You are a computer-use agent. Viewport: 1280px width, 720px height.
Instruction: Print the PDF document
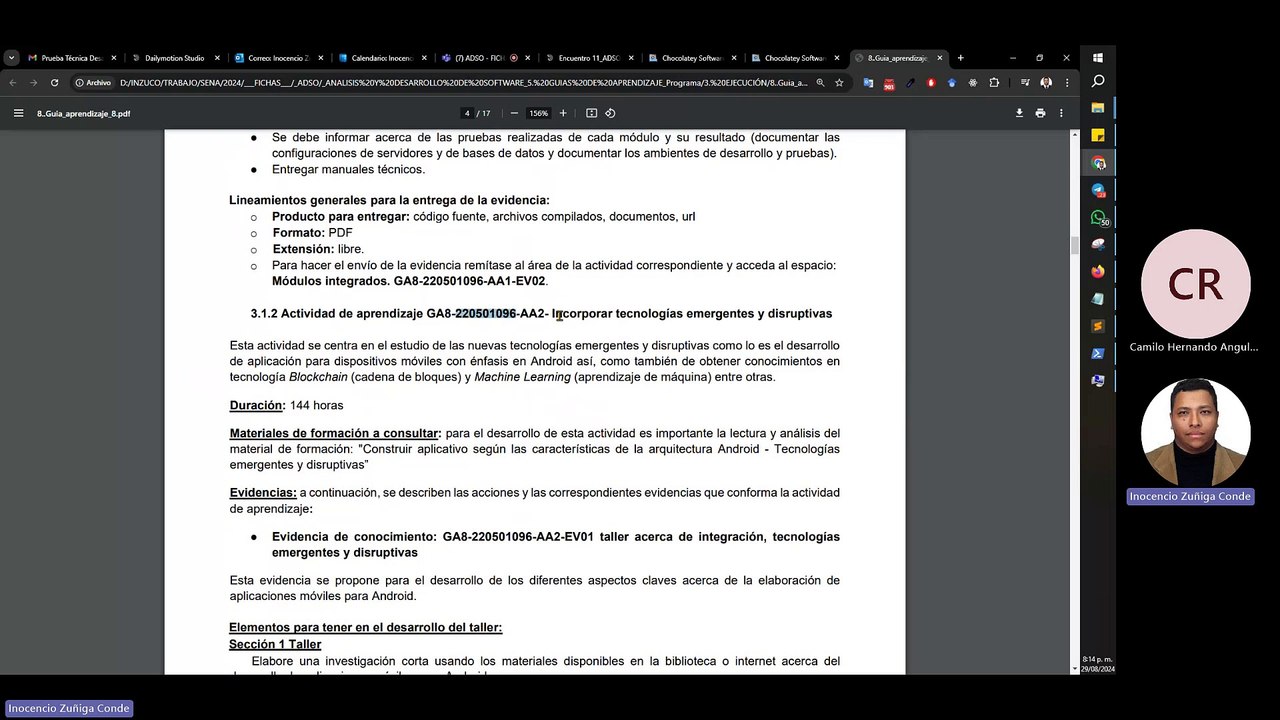[x=1040, y=113]
